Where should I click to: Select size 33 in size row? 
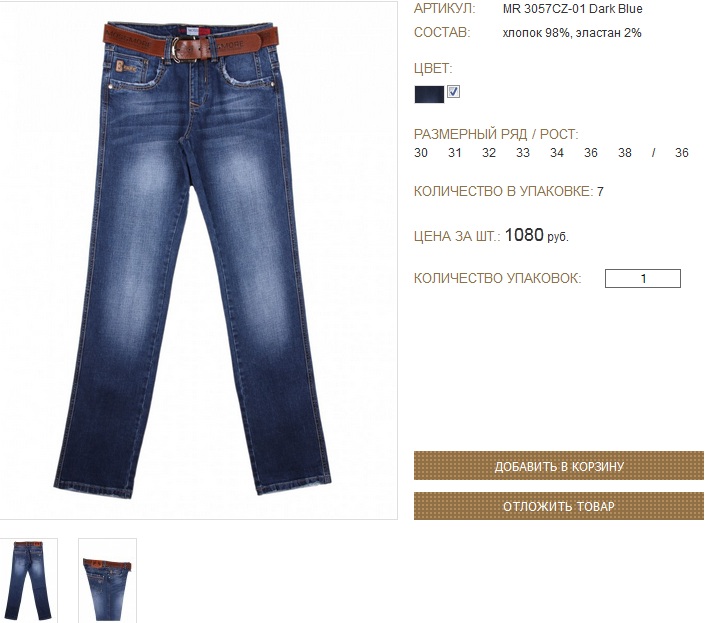point(522,153)
